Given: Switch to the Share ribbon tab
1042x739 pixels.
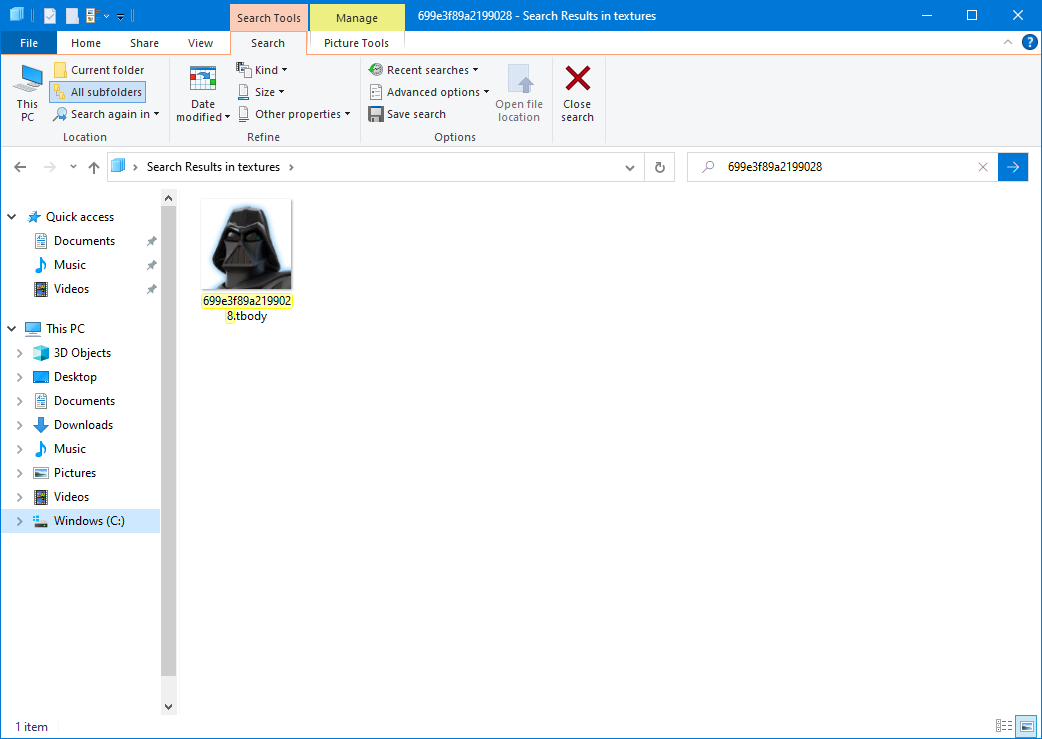Looking at the screenshot, I should (144, 43).
